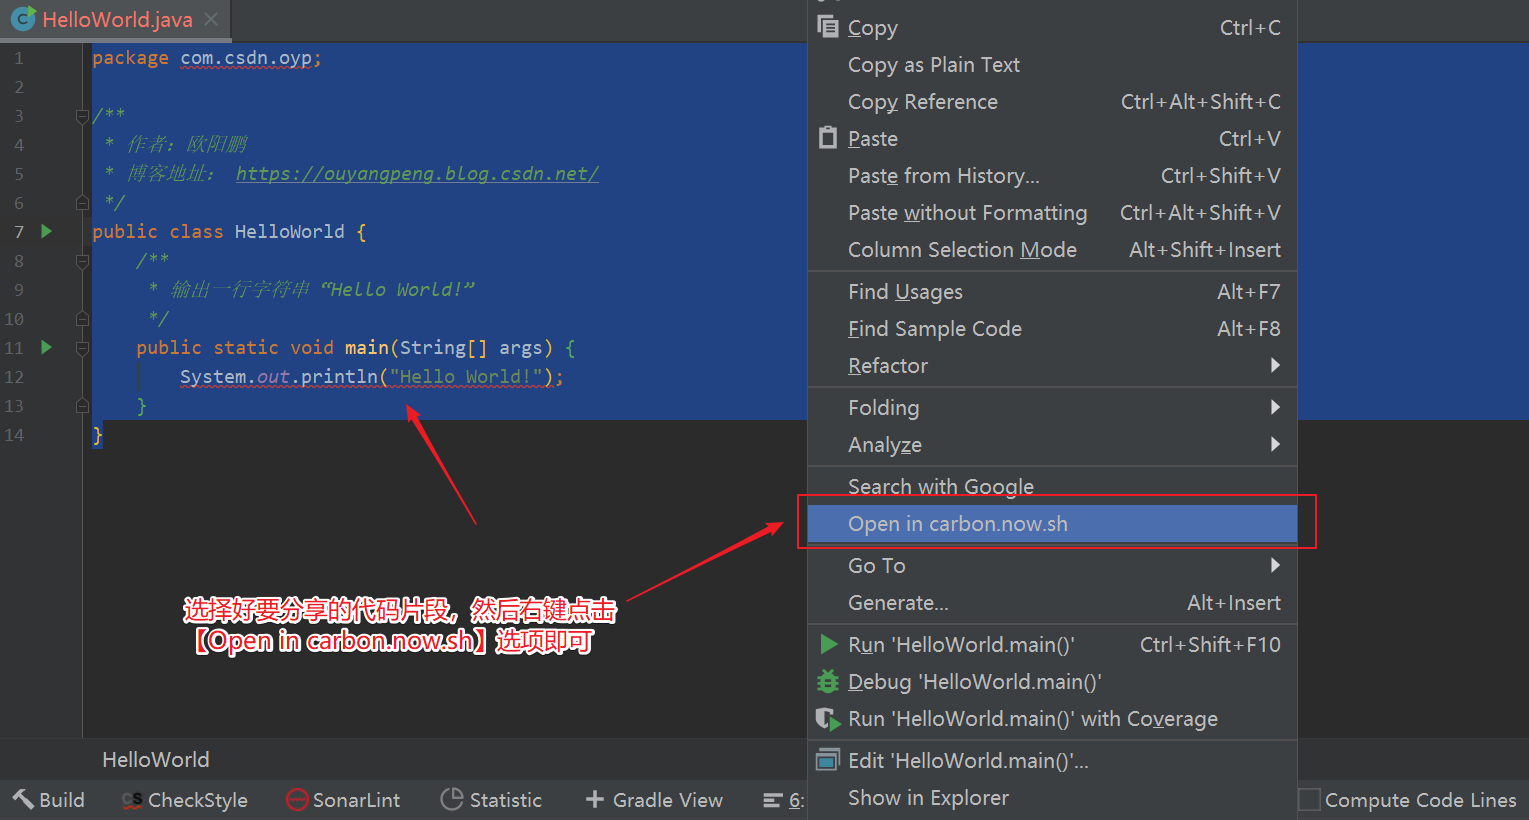Viewport: 1529px width, 820px height.
Task: Expand the Refactor submenu arrow
Action: [x=1275, y=365]
